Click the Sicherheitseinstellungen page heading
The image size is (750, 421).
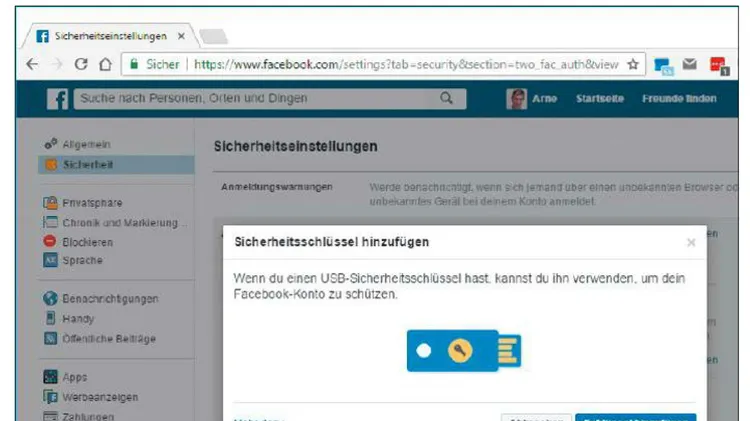pyautogui.click(x=296, y=146)
